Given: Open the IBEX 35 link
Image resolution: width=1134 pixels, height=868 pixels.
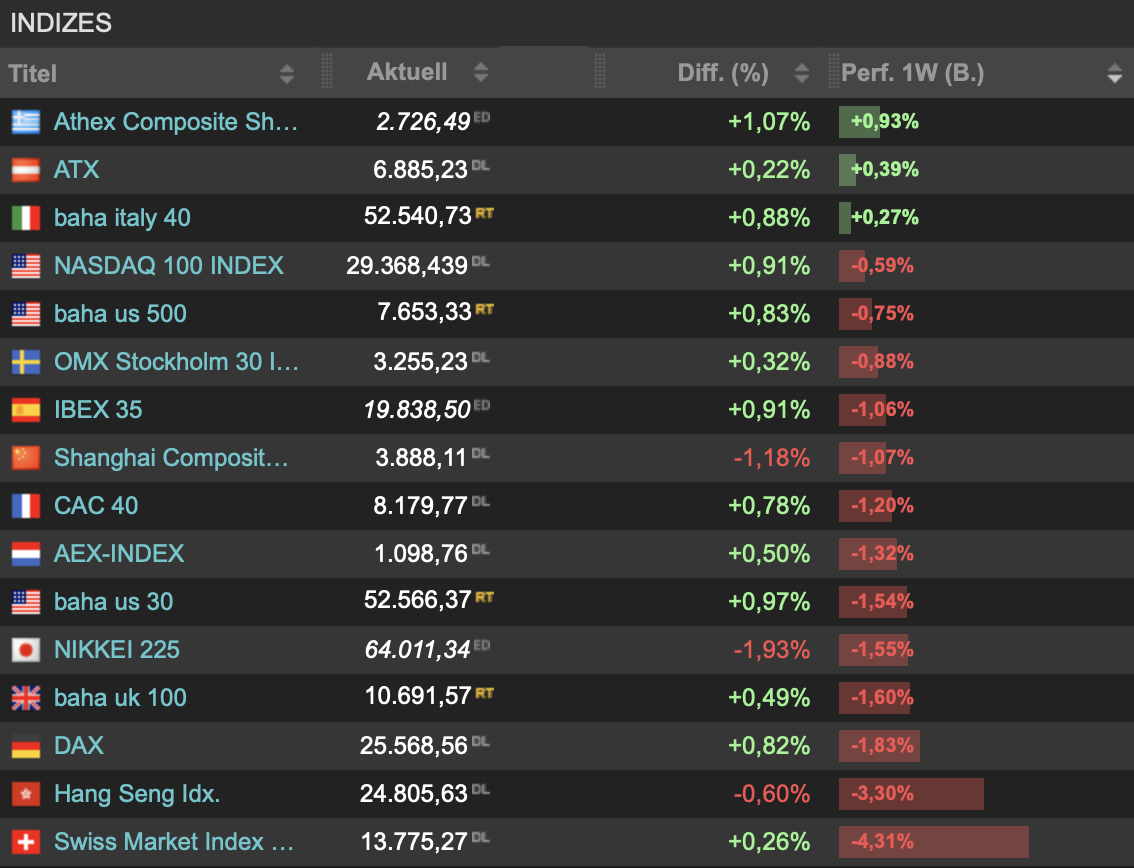Looking at the screenshot, I should (x=98, y=409).
